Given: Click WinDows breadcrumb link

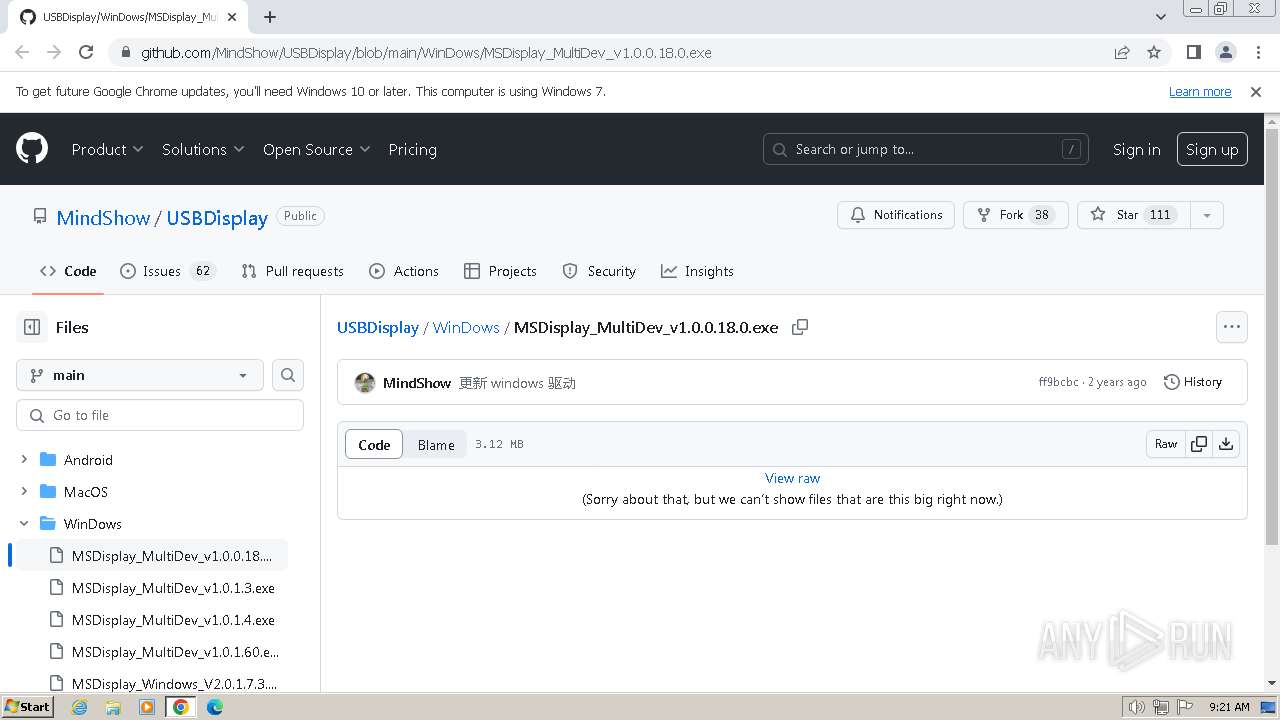Looking at the screenshot, I should 466,327.
